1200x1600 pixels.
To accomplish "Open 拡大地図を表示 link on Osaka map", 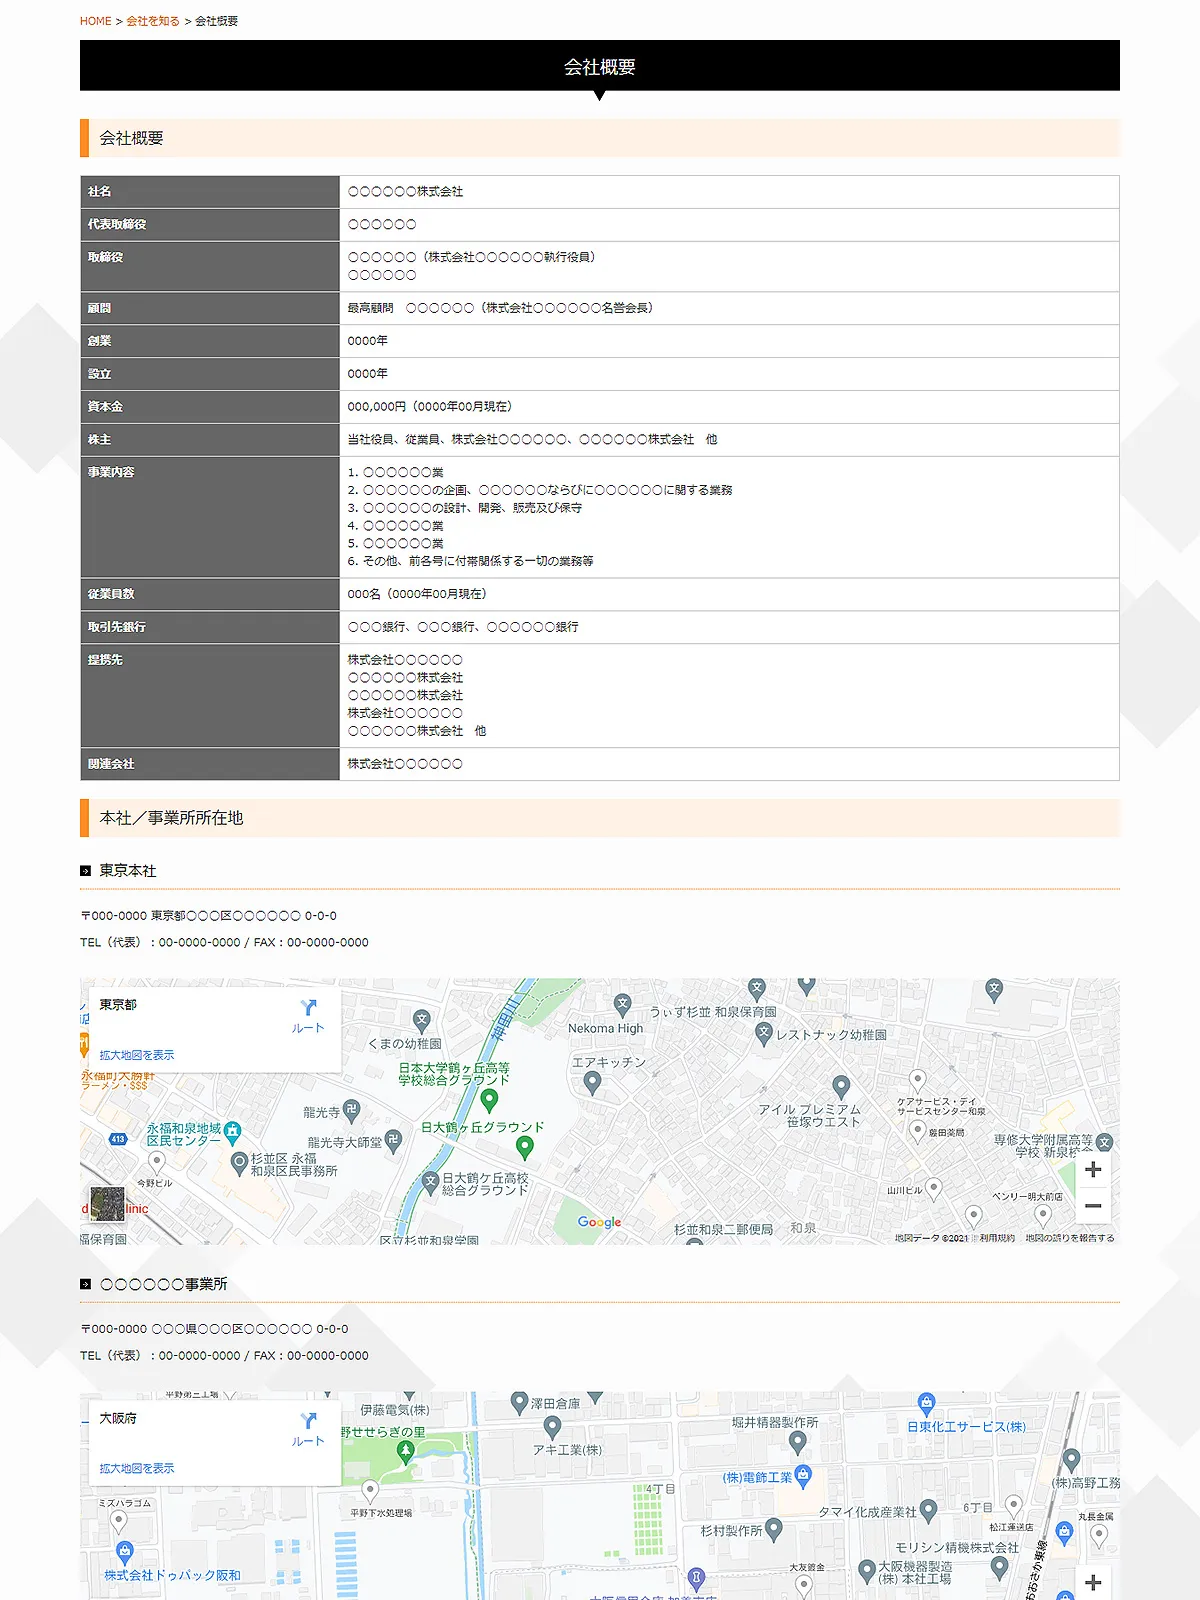I will (x=137, y=1468).
